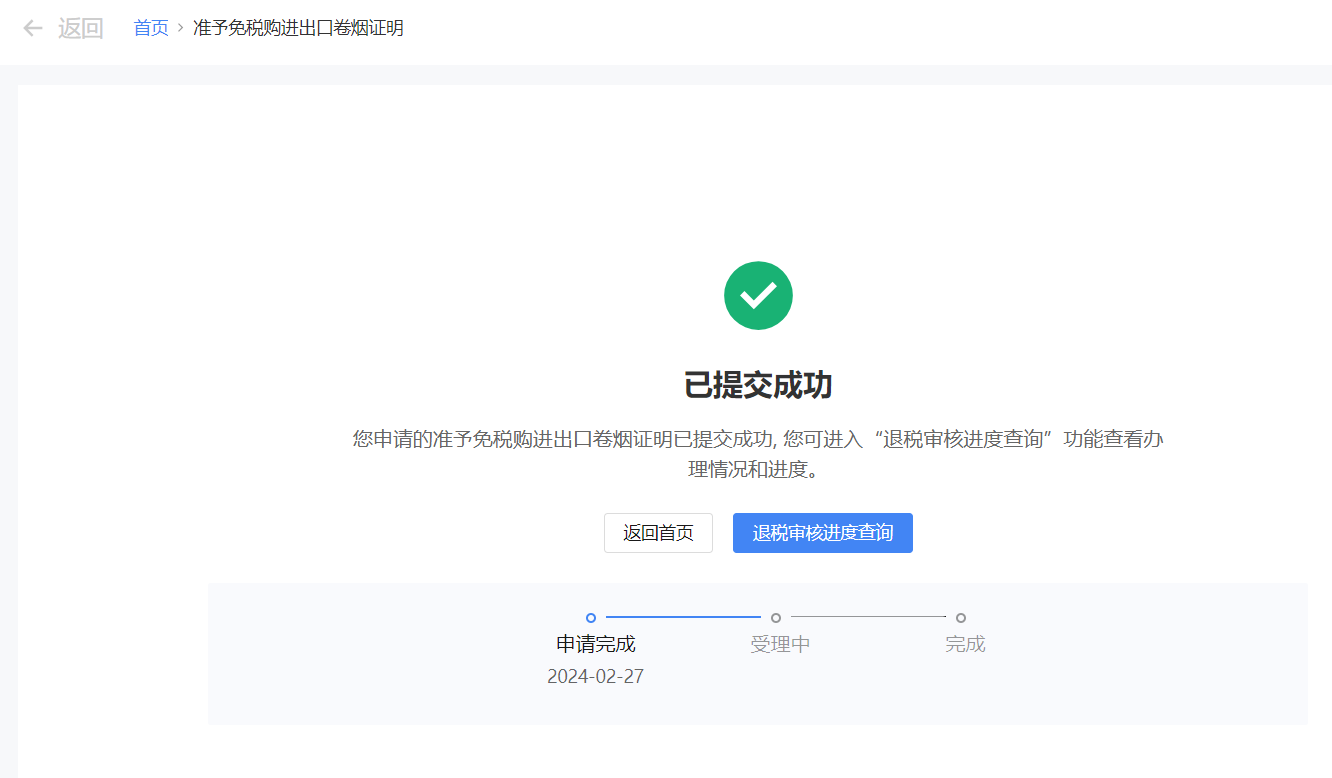Click the blue 申请完成 step circle
The width and height of the screenshot is (1332, 778).
point(591,618)
